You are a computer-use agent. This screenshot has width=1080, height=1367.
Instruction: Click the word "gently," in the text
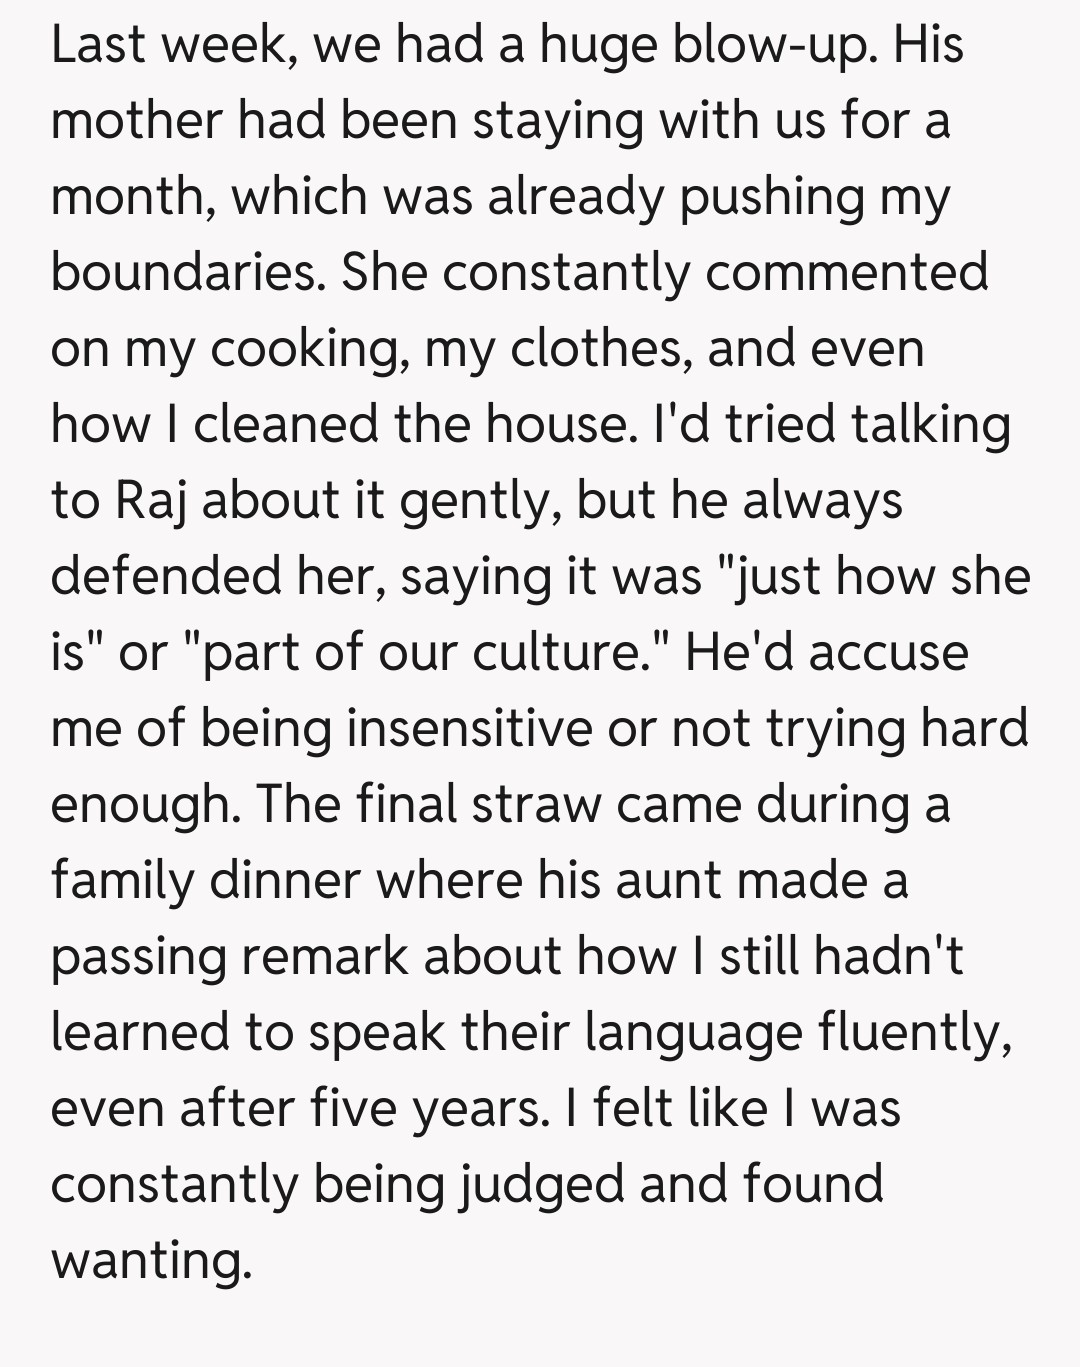[x=478, y=501]
